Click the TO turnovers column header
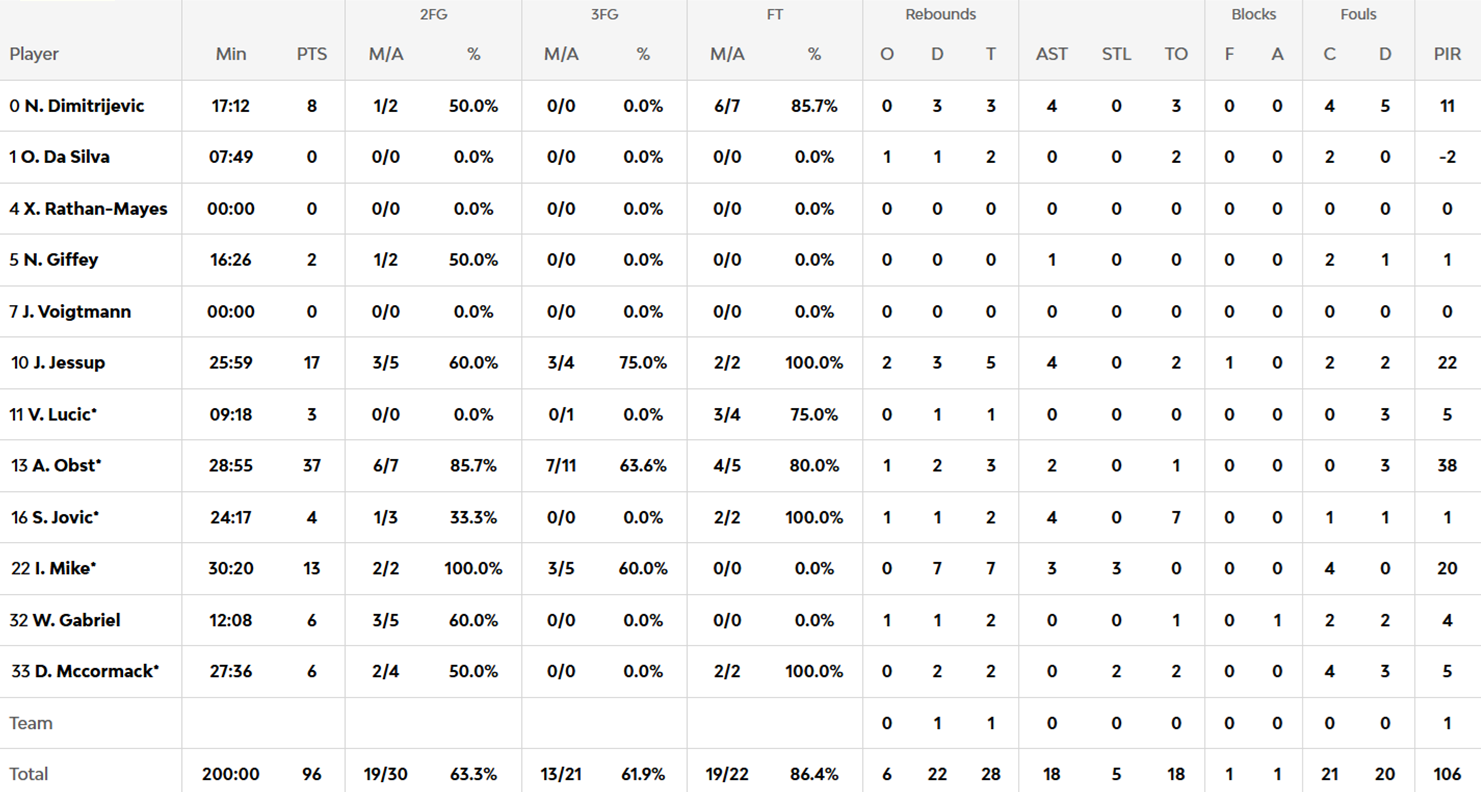This screenshot has height=792, width=1481. [x=1176, y=55]
